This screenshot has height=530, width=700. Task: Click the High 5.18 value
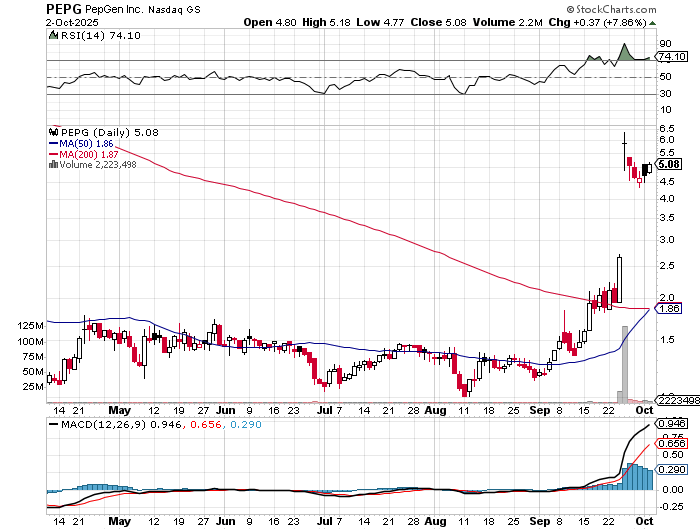[x=326, y=22]
